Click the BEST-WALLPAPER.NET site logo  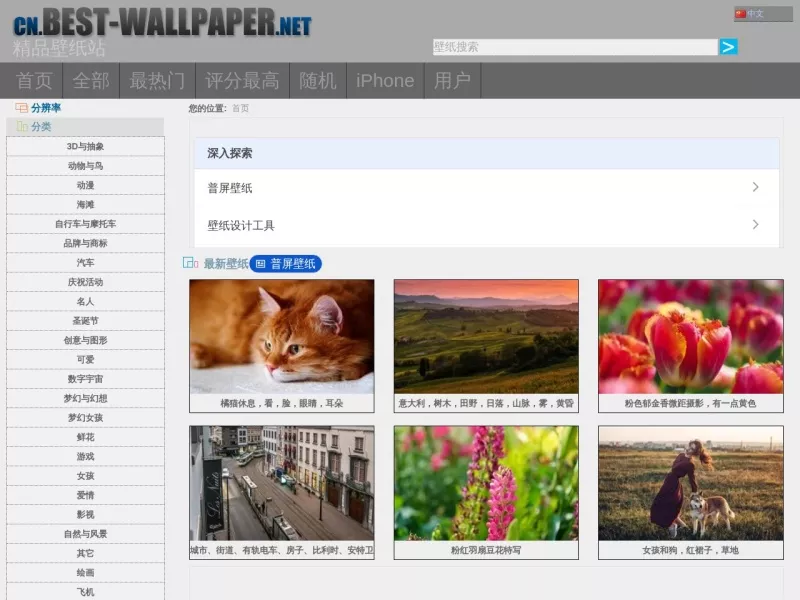[x=162, y=23]
